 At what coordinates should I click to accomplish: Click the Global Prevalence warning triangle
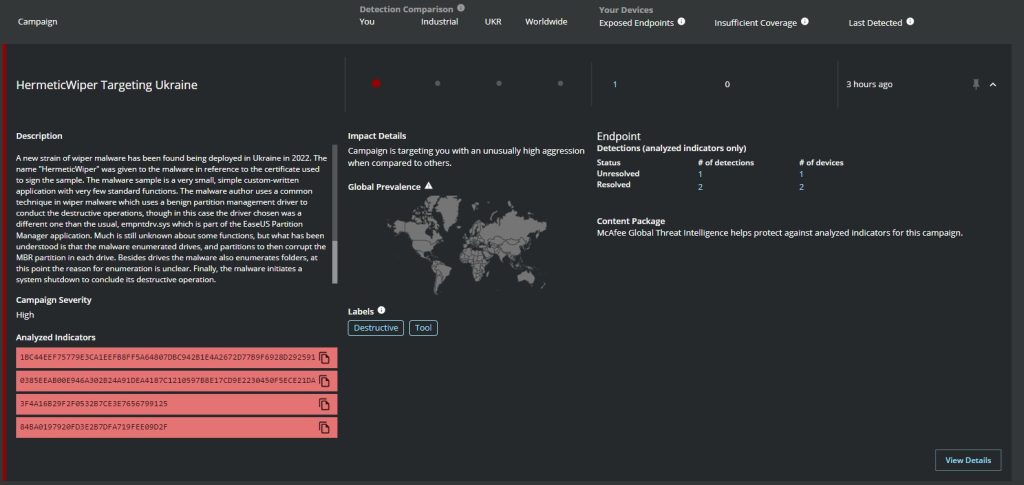tap(429, 186)
